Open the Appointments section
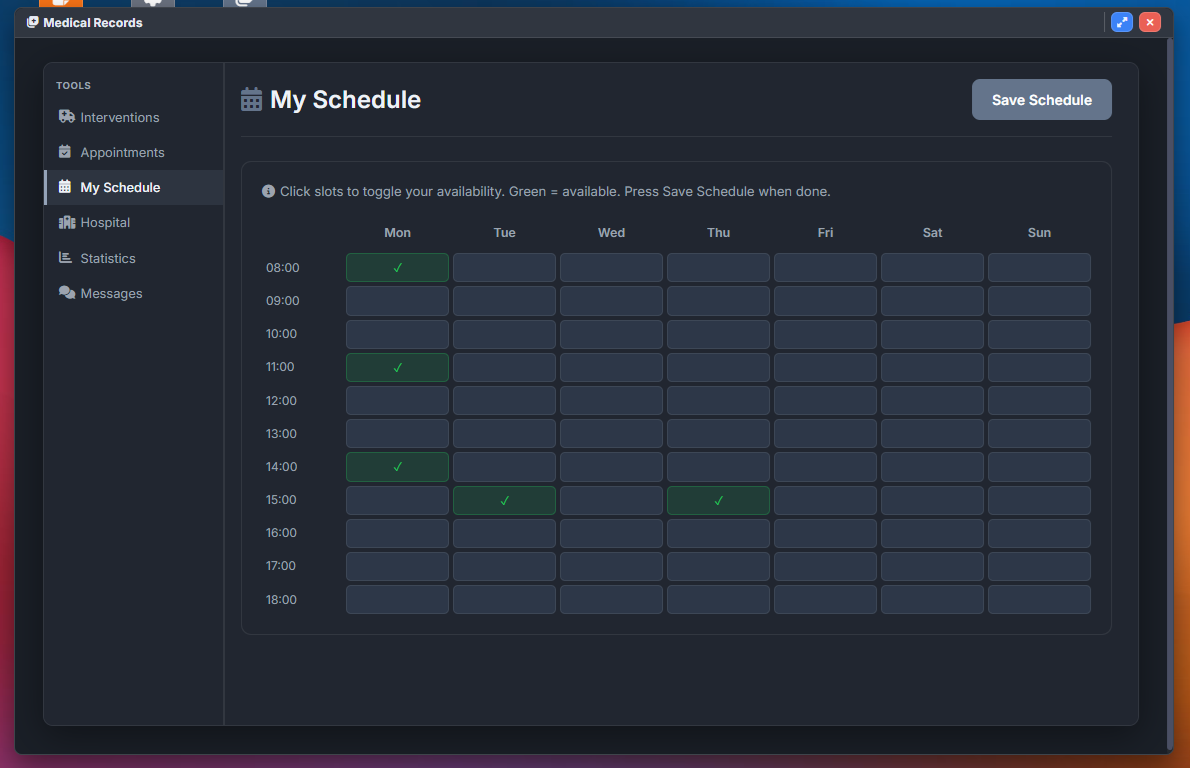 click(134, 152)
